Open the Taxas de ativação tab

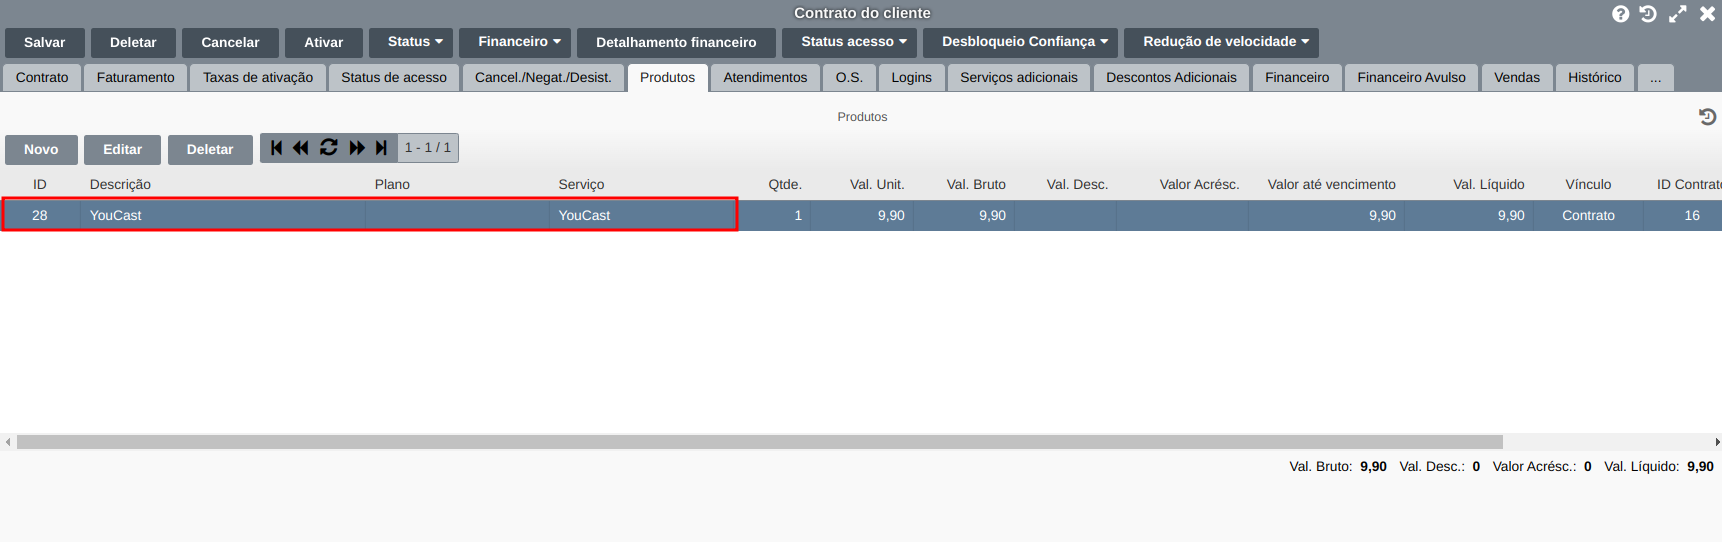coord(258,78)
